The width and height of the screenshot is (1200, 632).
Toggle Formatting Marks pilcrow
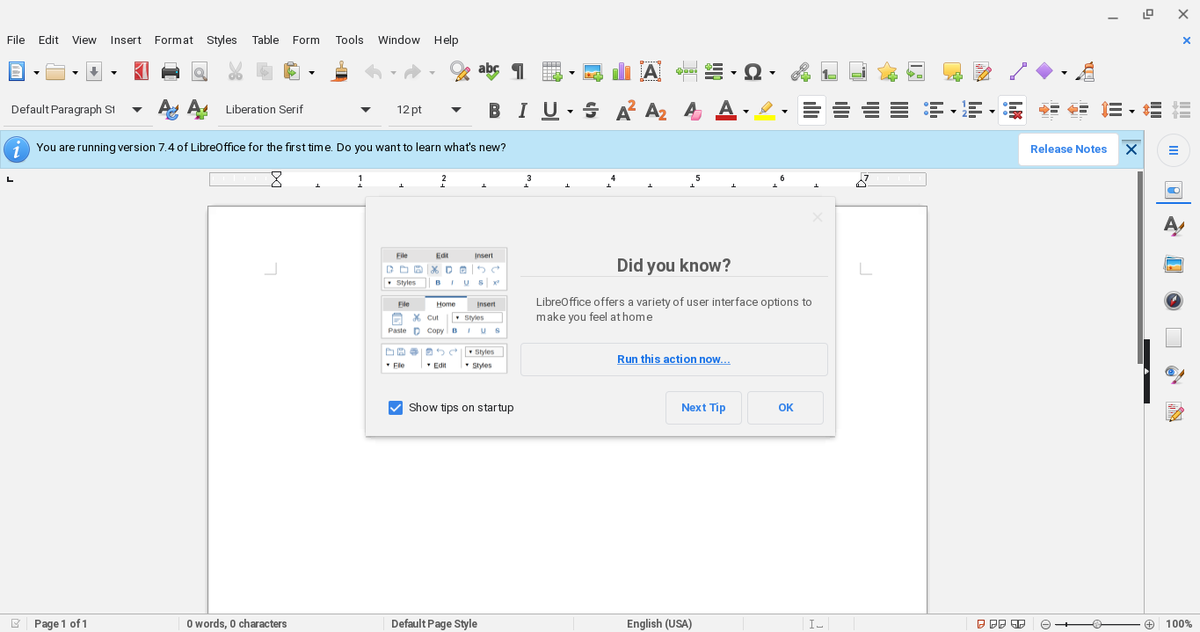[x=517, y=71]
